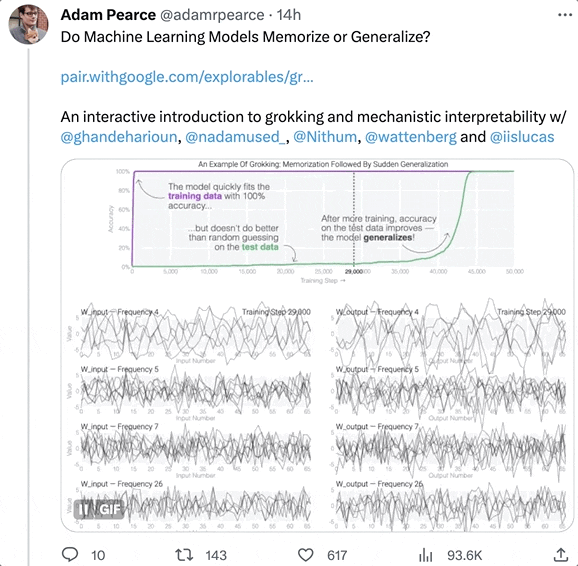Viewport: 578px width, 566px height.
Task: Open the 14h tweet timestamp
Action: 289,15
